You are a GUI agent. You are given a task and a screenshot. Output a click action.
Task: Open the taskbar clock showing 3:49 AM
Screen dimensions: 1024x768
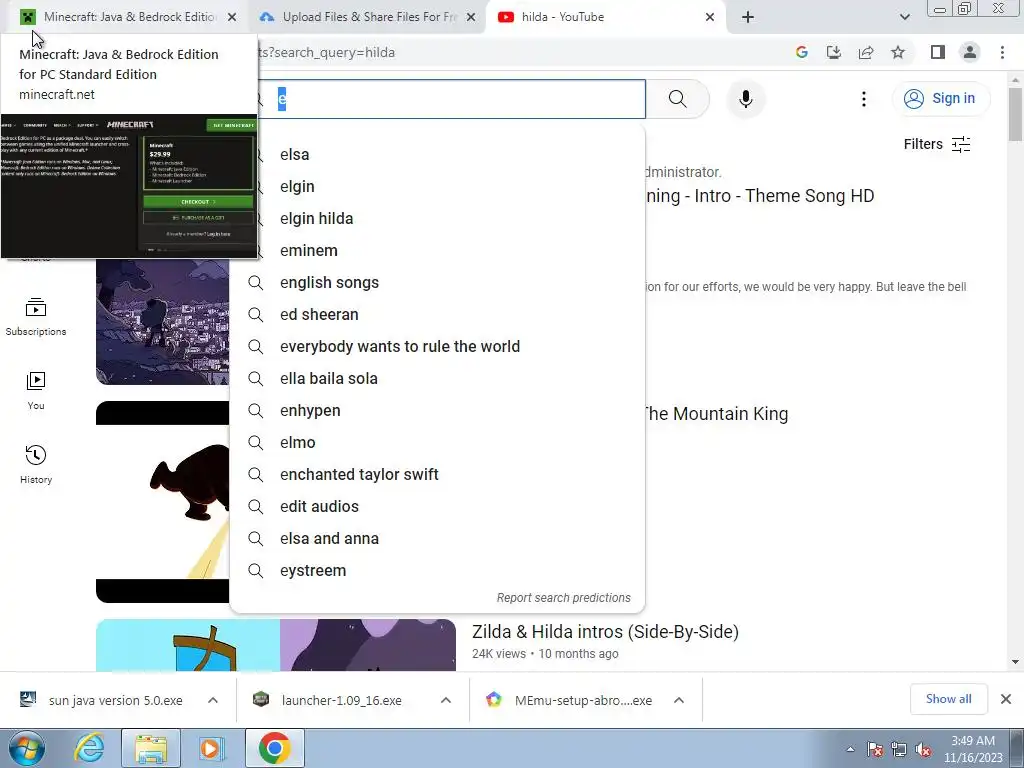click(973, 749)
